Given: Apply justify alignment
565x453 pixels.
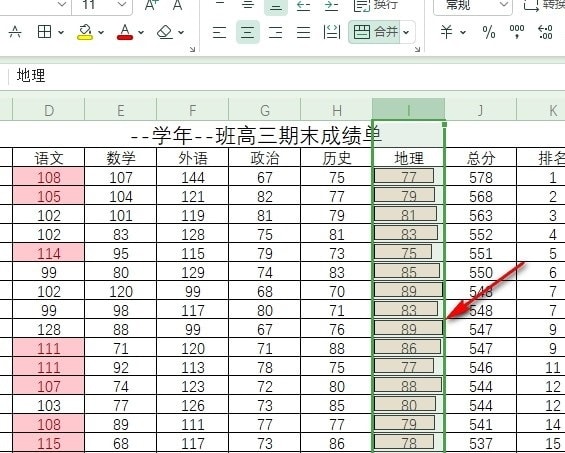Looking at the screenshot, I should [303, 32].
